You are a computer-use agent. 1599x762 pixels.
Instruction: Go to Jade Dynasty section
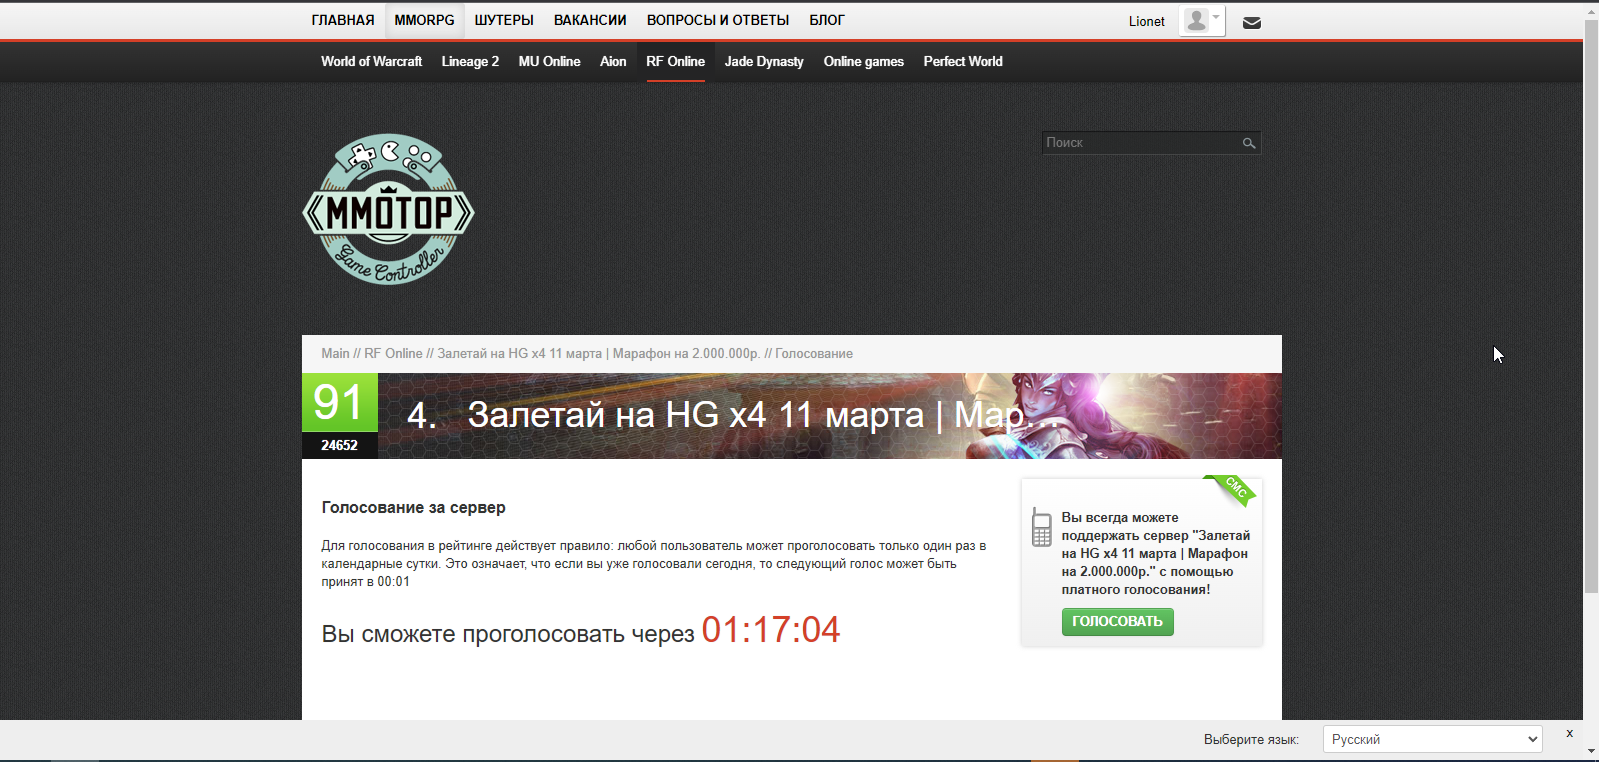click(x=764, y=61)
